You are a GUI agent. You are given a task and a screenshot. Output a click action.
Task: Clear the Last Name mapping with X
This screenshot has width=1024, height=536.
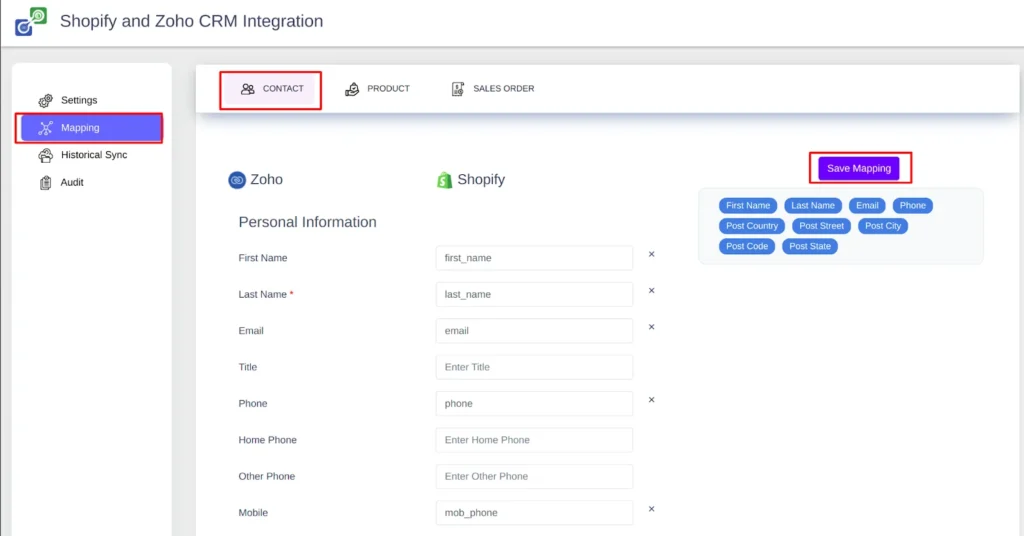click(x=651, y=291)
